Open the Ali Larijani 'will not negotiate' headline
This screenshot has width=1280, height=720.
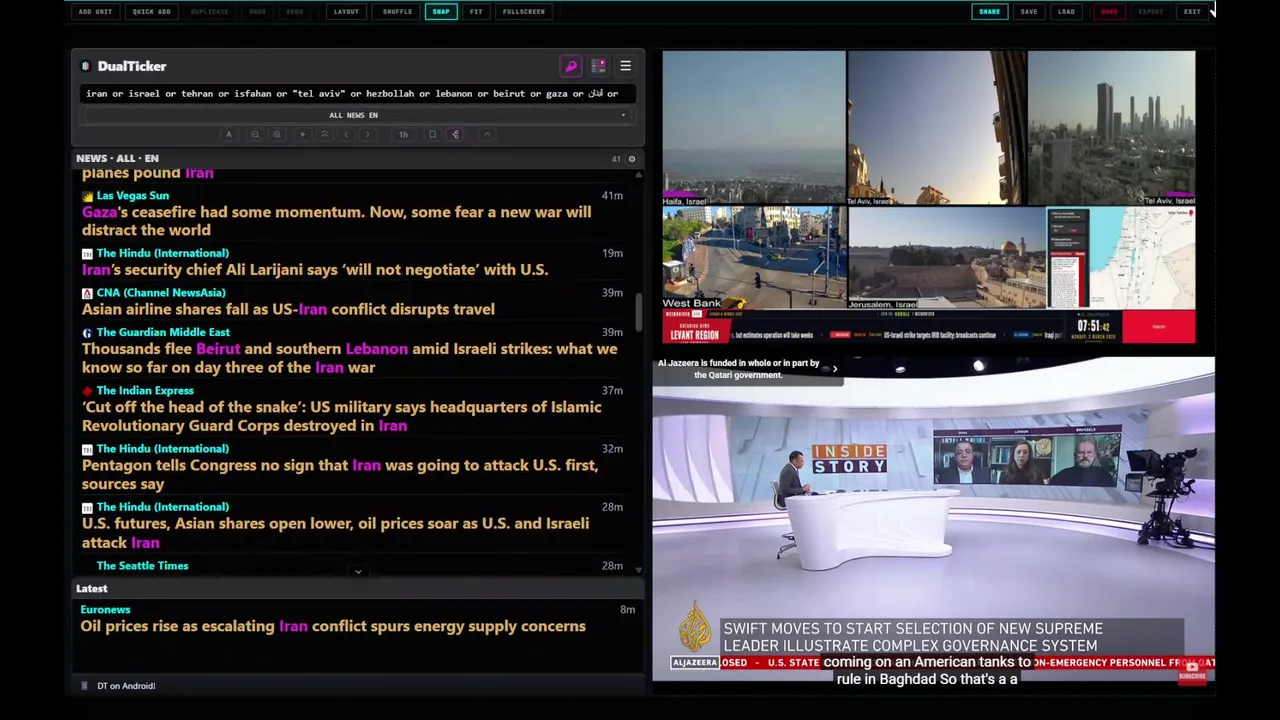[x=315, y=270]
